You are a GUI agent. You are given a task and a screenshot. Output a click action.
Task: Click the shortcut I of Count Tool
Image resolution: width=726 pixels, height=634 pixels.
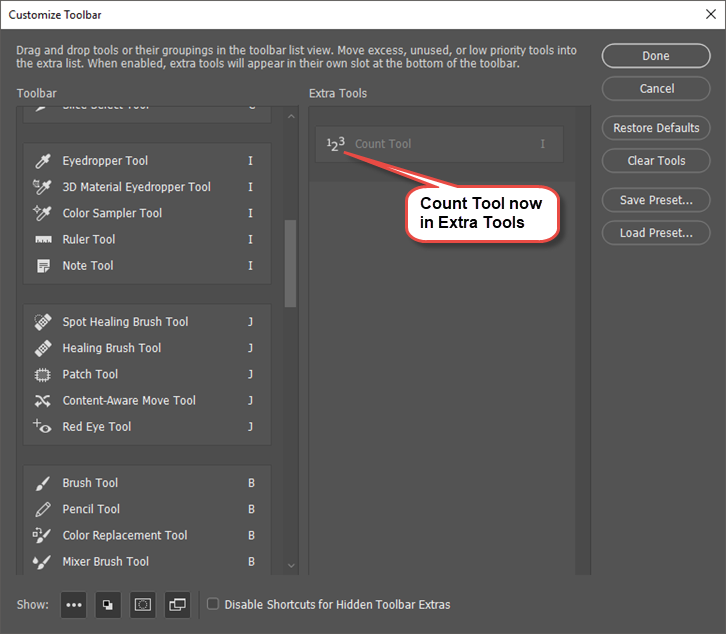click(543, 144)
